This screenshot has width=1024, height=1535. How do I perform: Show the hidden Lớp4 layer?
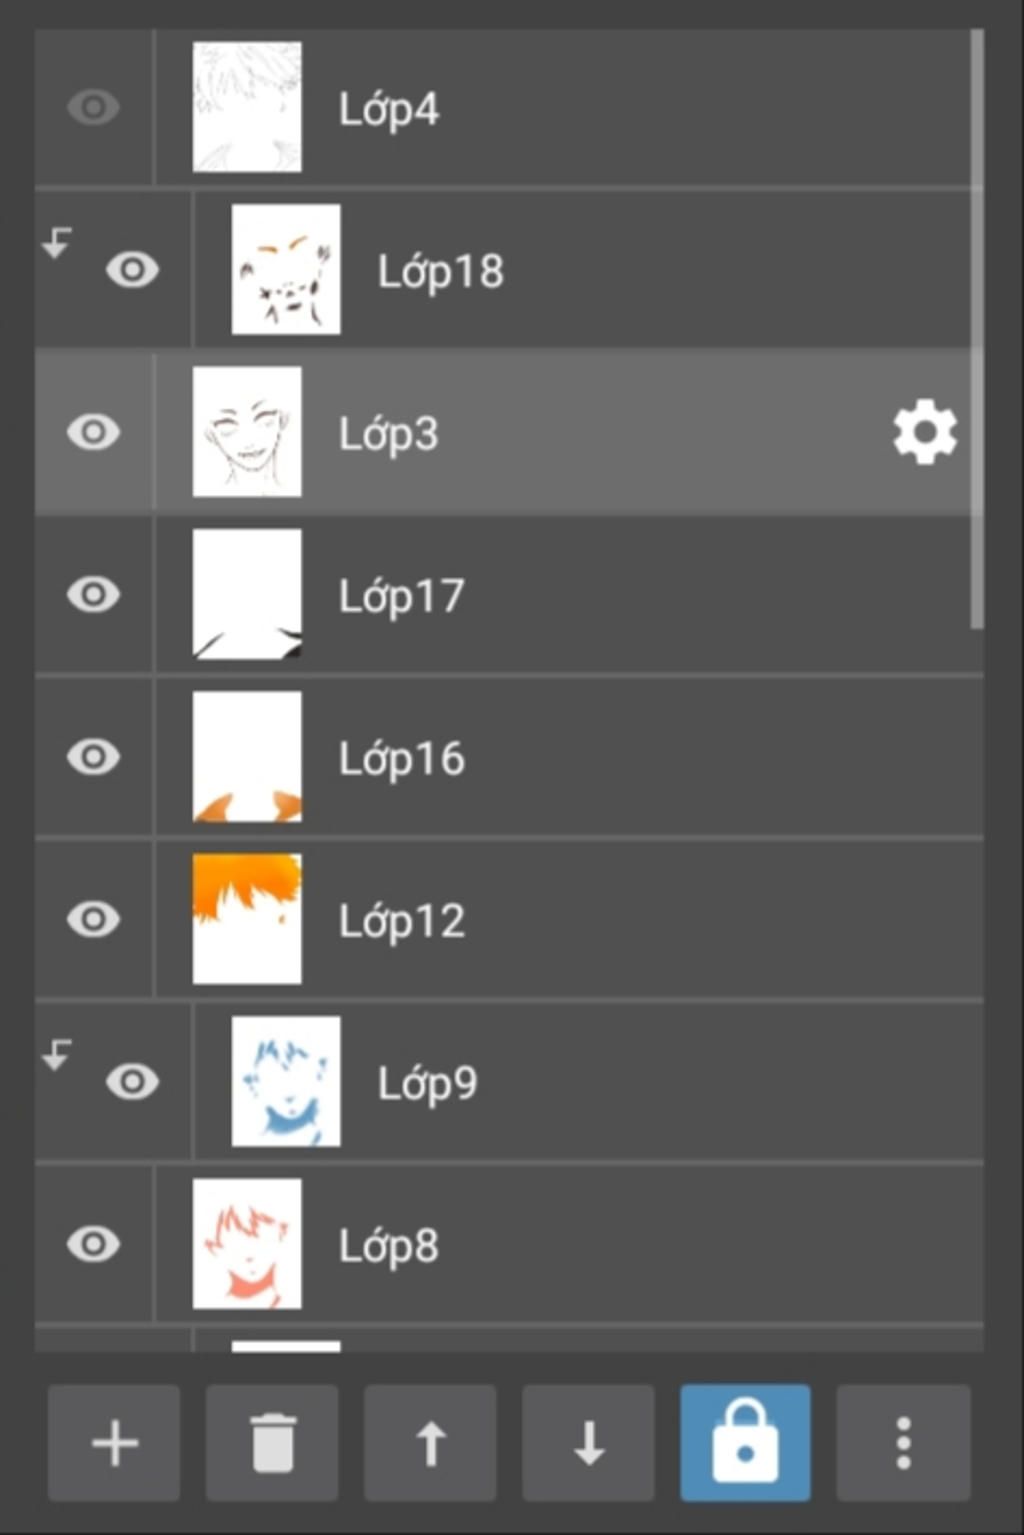[94, 107]
